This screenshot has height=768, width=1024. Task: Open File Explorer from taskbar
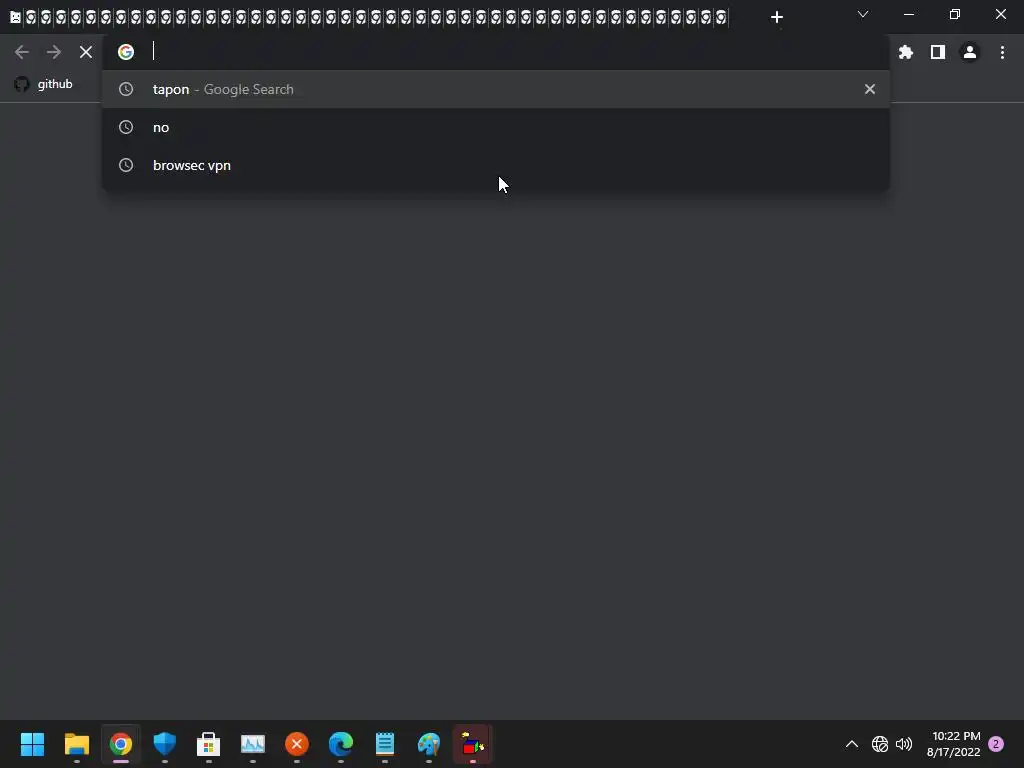(76, 744)
